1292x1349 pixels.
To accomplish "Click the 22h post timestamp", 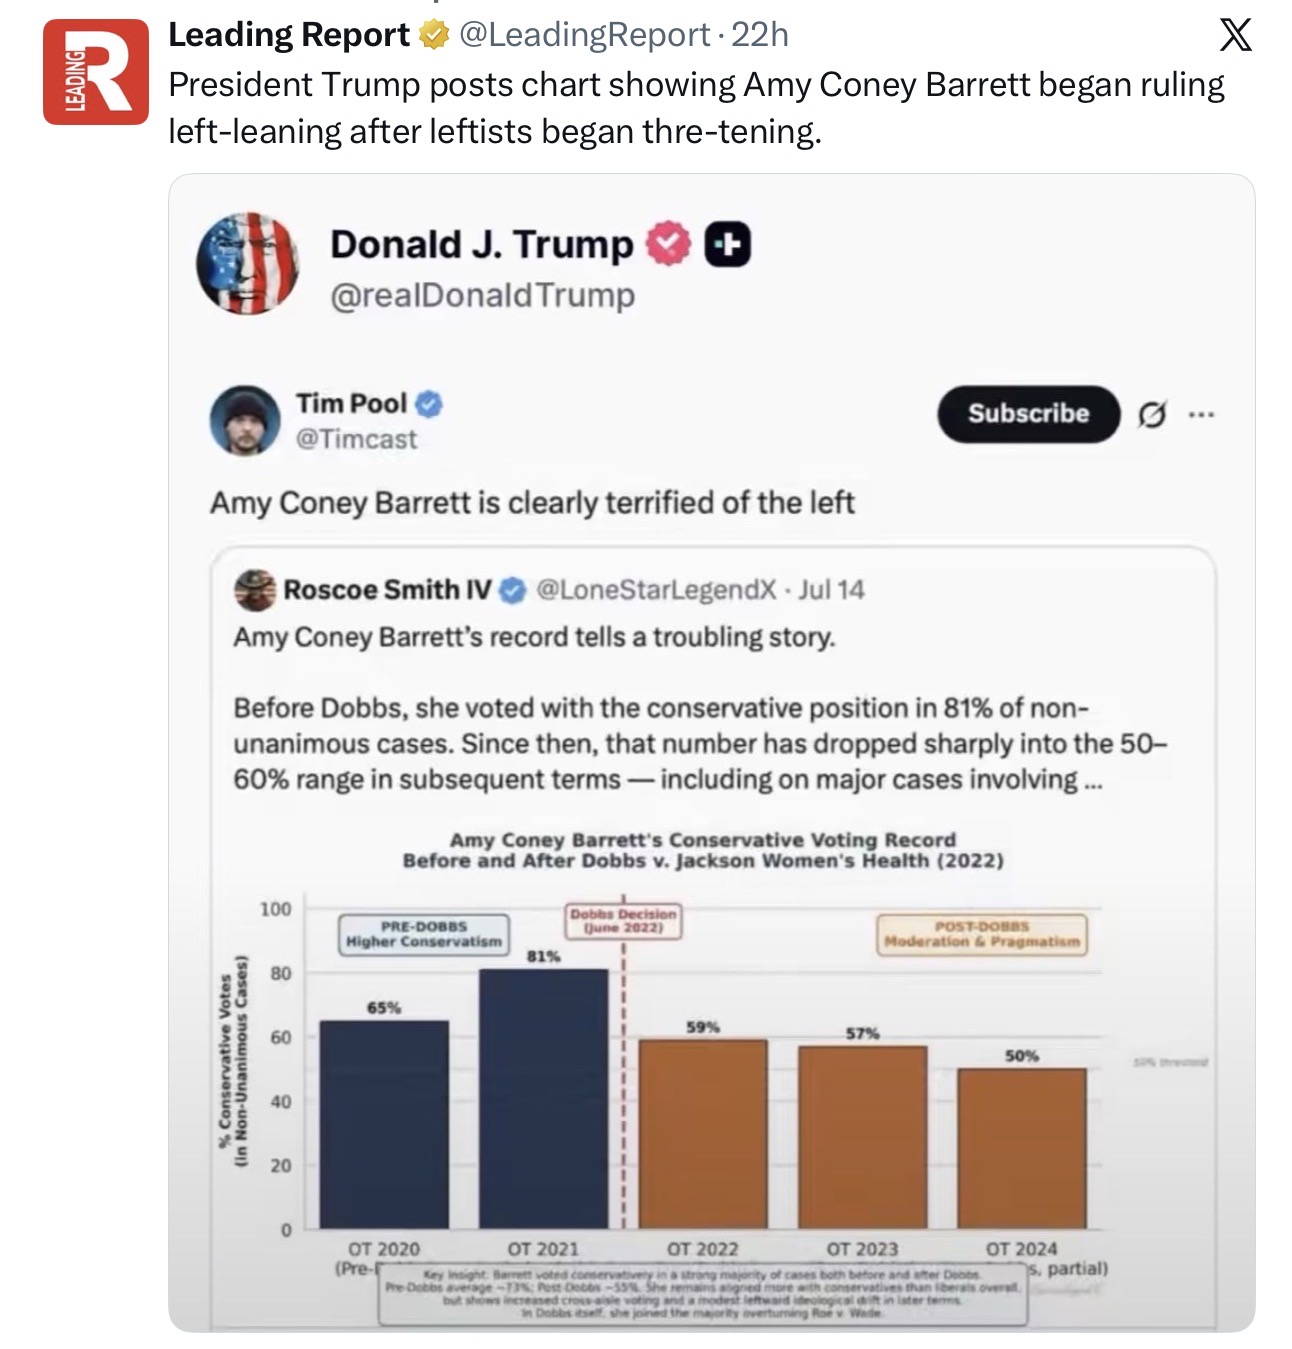I will [760, 35].
